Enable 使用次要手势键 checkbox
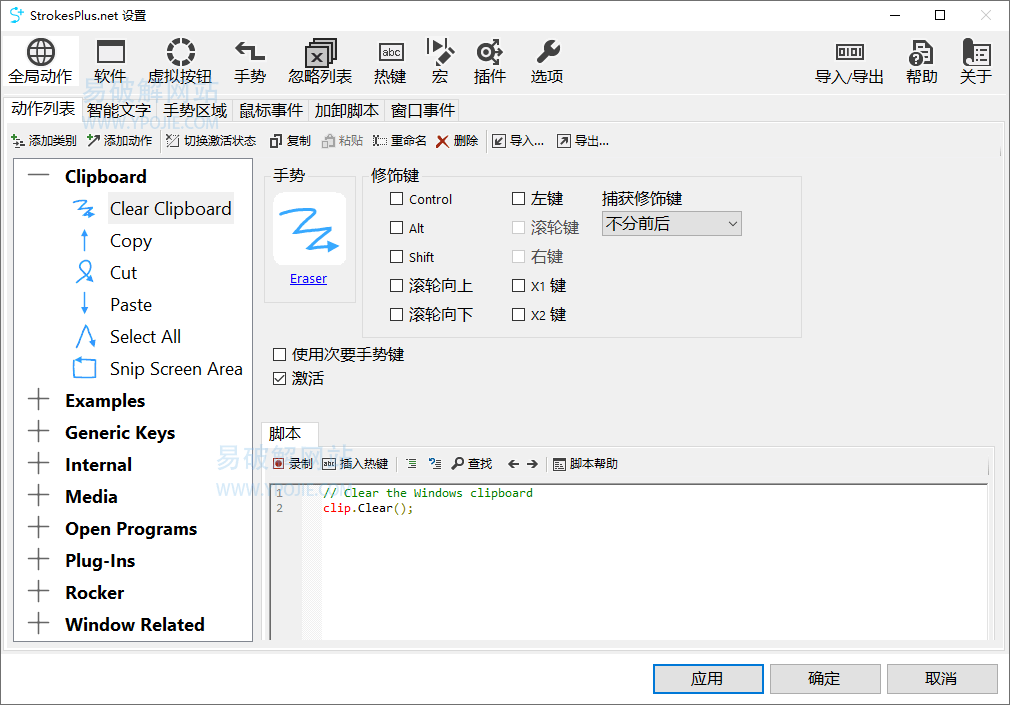The height and width of the screenshot is (705, 1010). pyautogui.click(x=279, y=354)
